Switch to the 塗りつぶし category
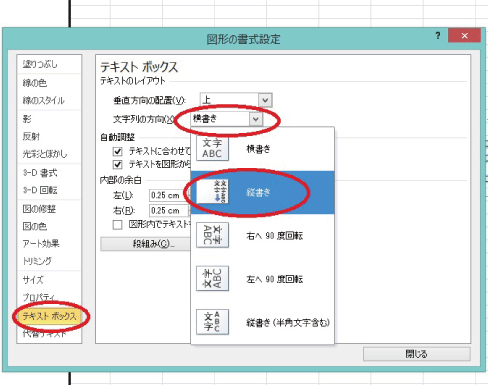This screenshot has height=385, width=488. click(40, 64)
